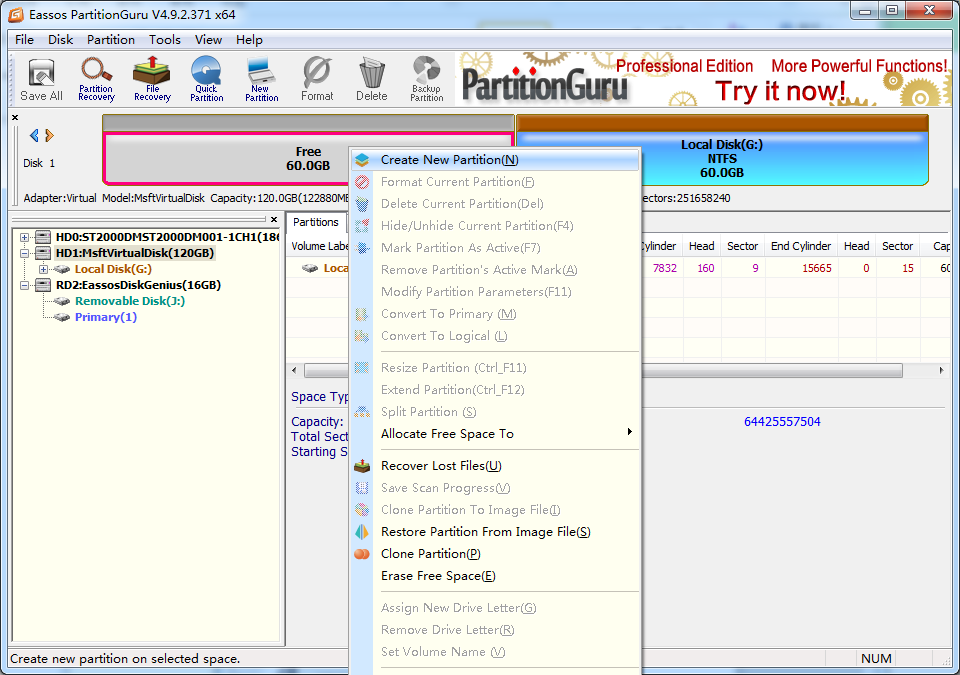This screenshot has height=675, width=960.
Task: Click Local Disk(G:) tree partition icon
Action: click(x=62, y=269)
